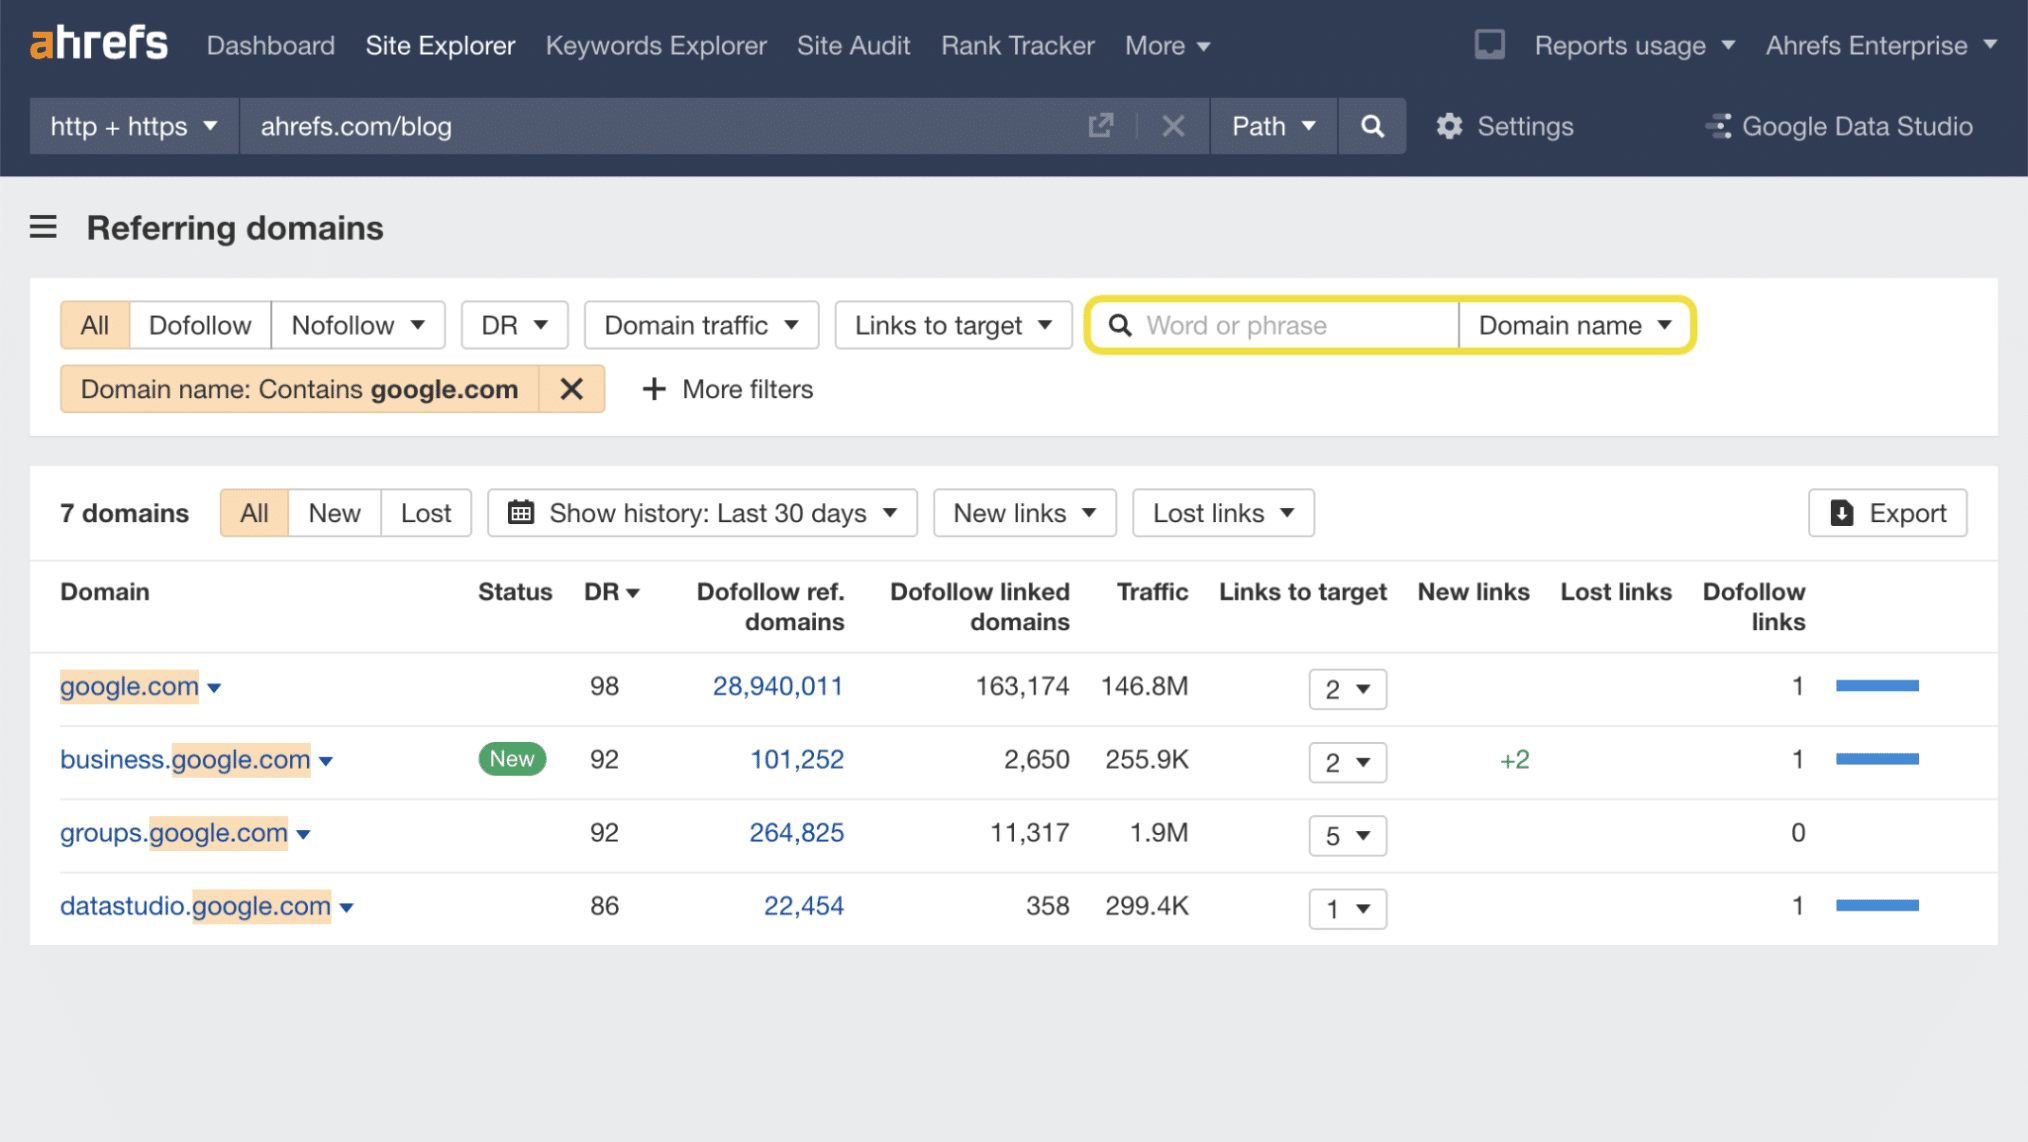Open business.google.com domain link
The image size is (2028, 1142).
(x=185, y=759)
